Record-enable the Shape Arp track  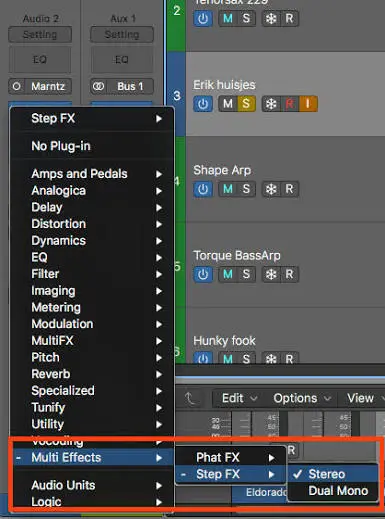click(x=289, y=189)
